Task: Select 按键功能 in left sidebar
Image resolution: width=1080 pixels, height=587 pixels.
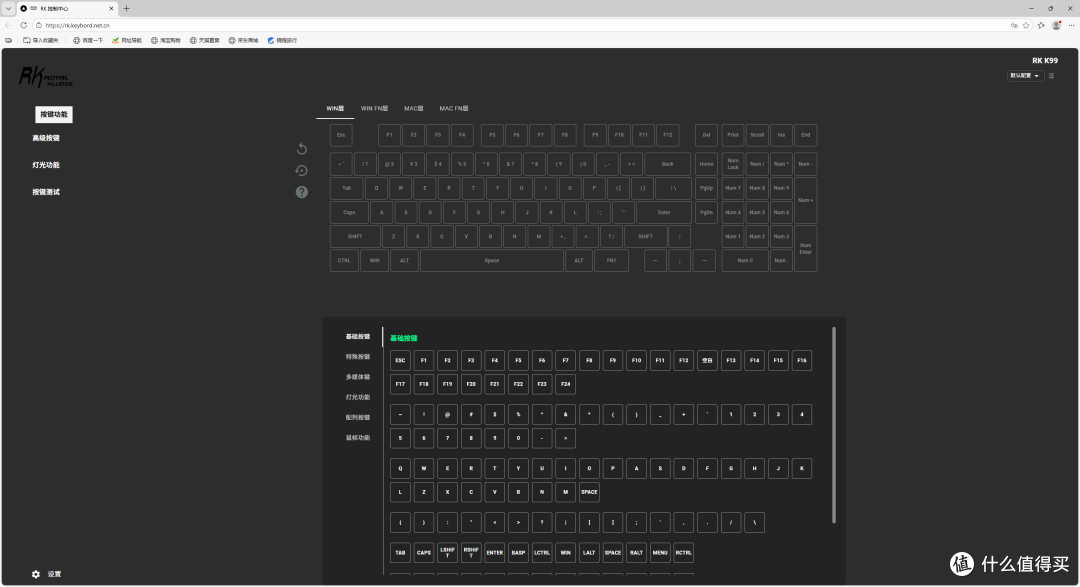Action: pyautogui.click(x=54, y=114)
